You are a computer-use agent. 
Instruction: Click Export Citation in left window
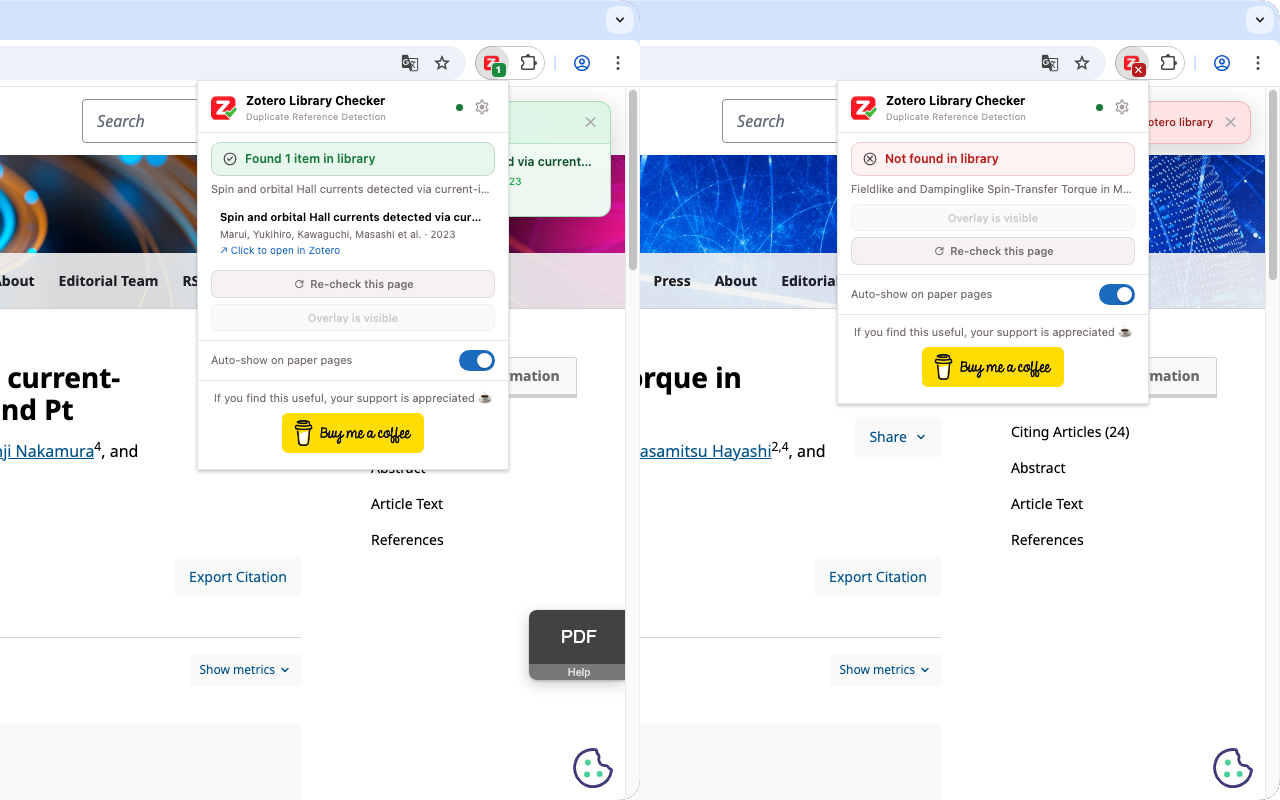(x=238, y=577)
